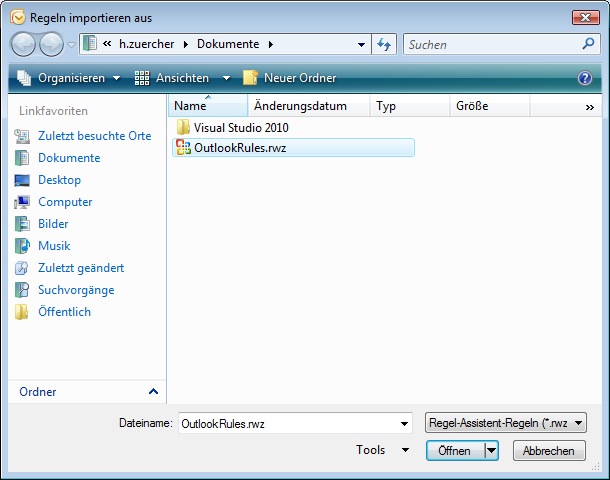Click the Desktop favorites icon
Viewport: 610px width, 480px height.
click(x=22, y=180)
